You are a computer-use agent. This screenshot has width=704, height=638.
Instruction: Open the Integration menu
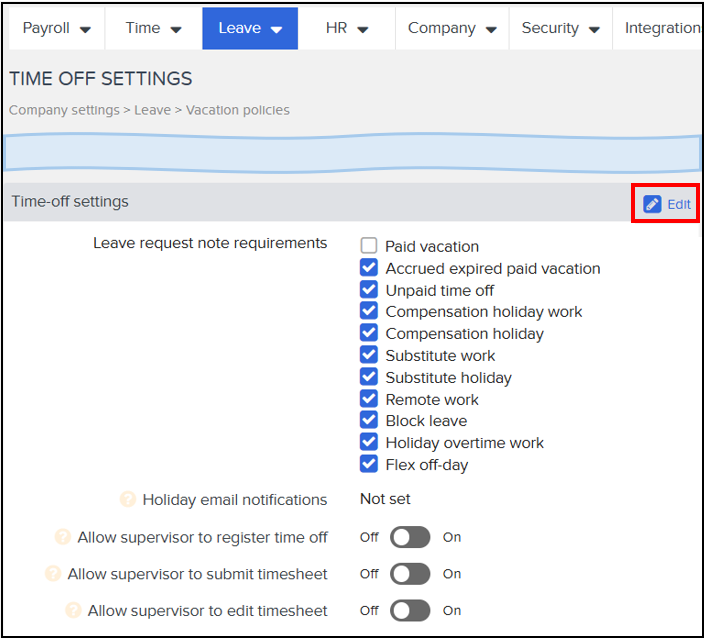[x=658, y=28]
